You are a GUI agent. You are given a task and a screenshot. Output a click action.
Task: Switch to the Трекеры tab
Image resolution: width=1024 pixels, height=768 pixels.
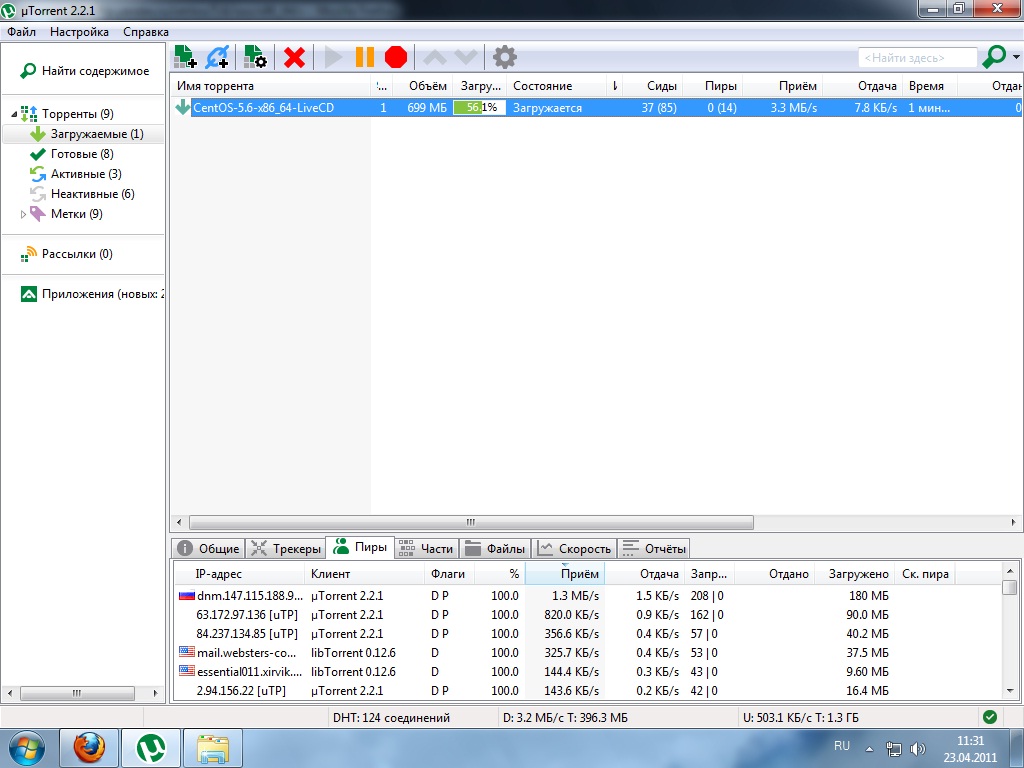pos(285,549)
